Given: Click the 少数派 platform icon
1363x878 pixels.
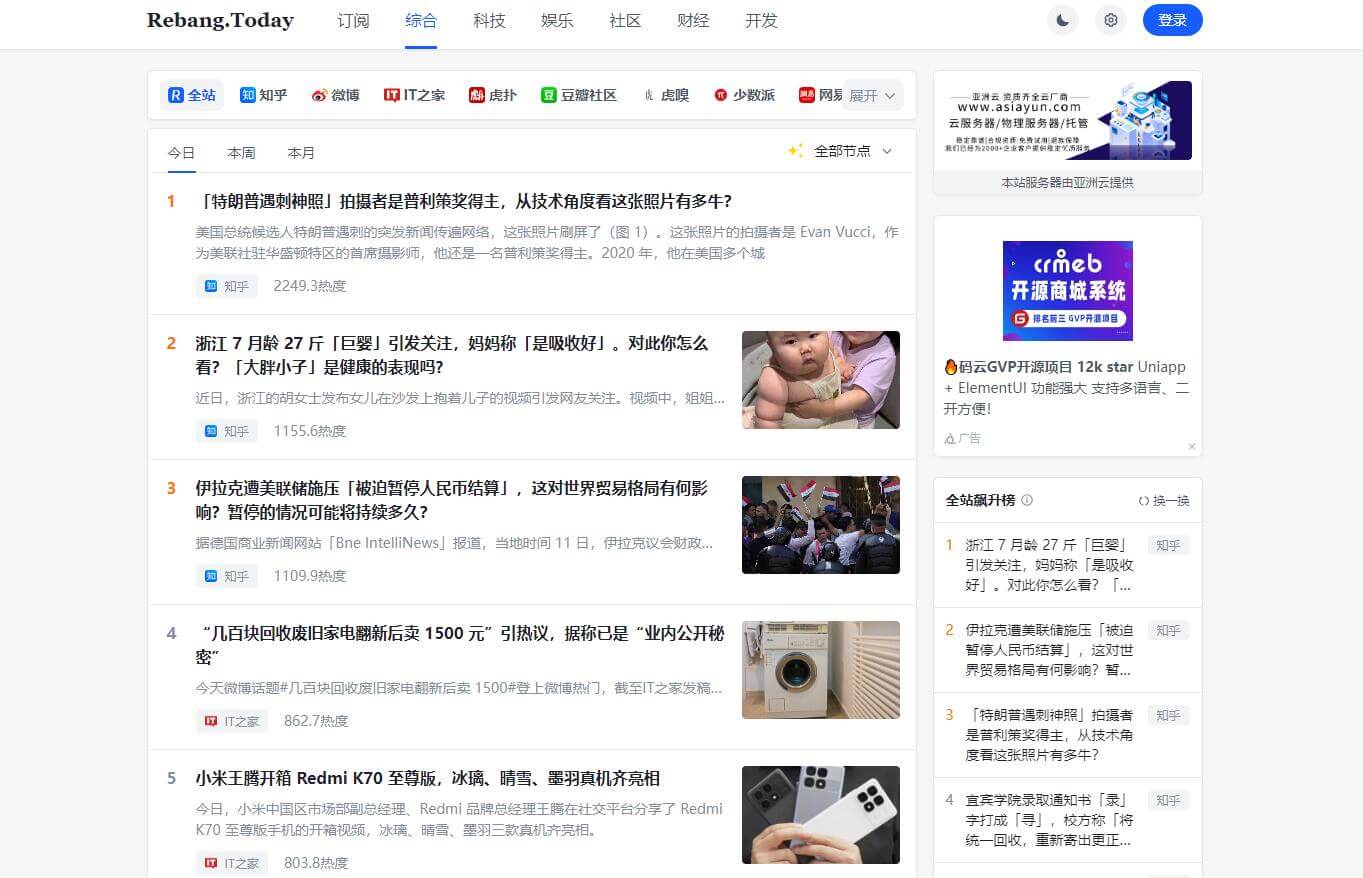Looking at the screenshot, I should (x=721, y=94).
